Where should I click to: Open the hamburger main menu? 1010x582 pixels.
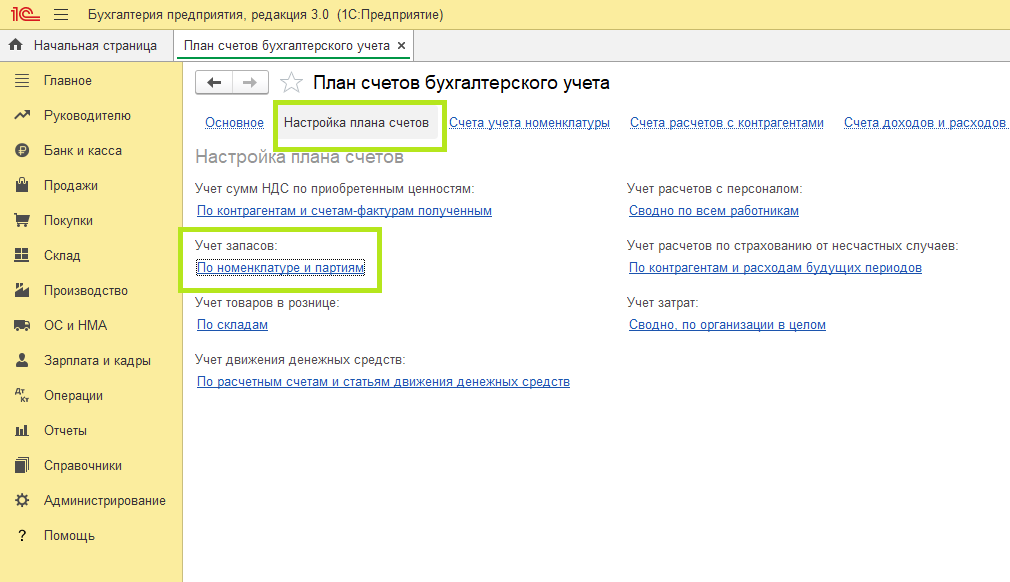point(61,14)
